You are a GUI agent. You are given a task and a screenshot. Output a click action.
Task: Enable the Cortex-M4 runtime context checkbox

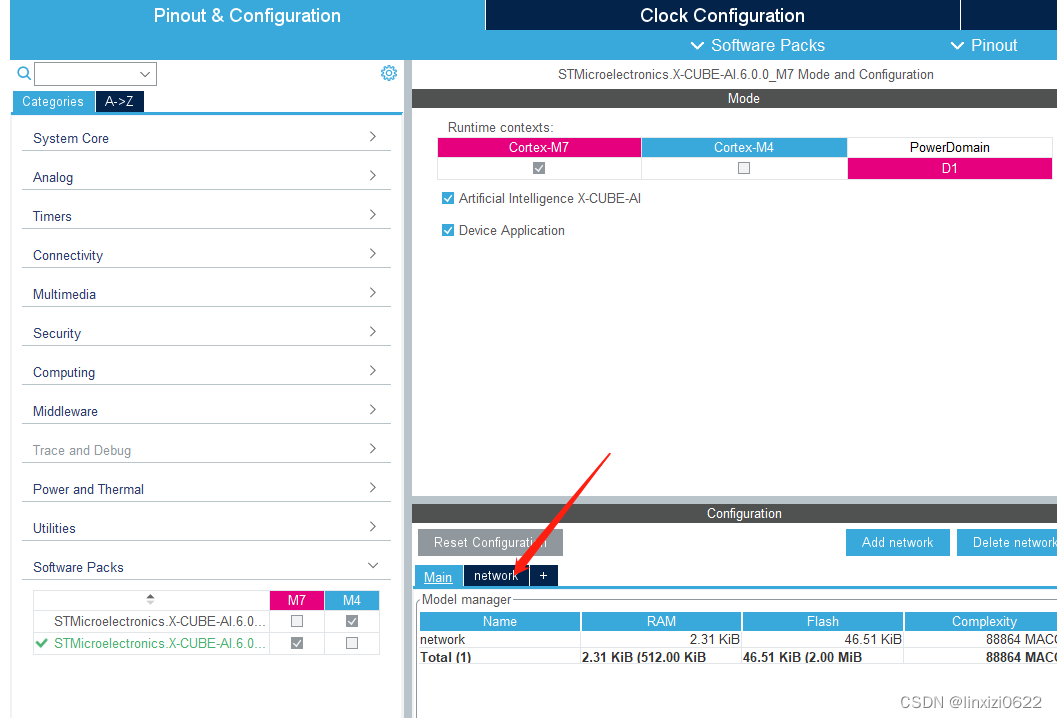pos(744,168)
